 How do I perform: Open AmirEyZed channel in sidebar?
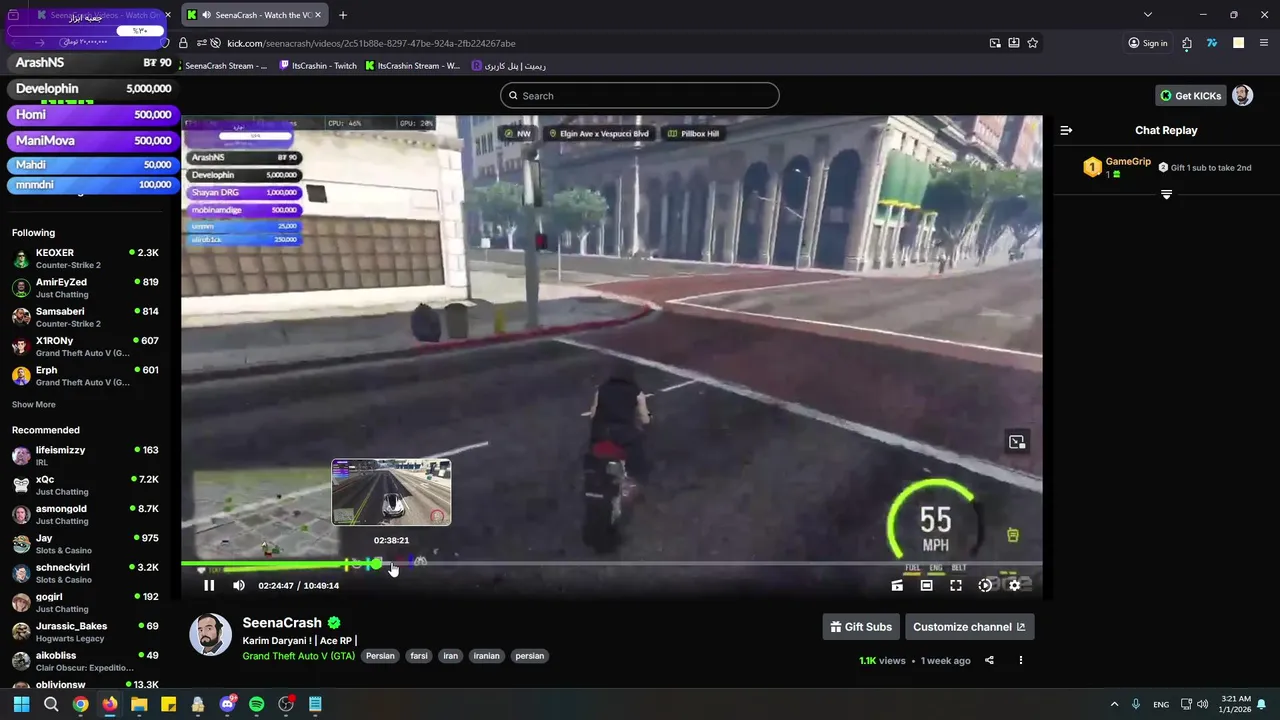(85, 288)
